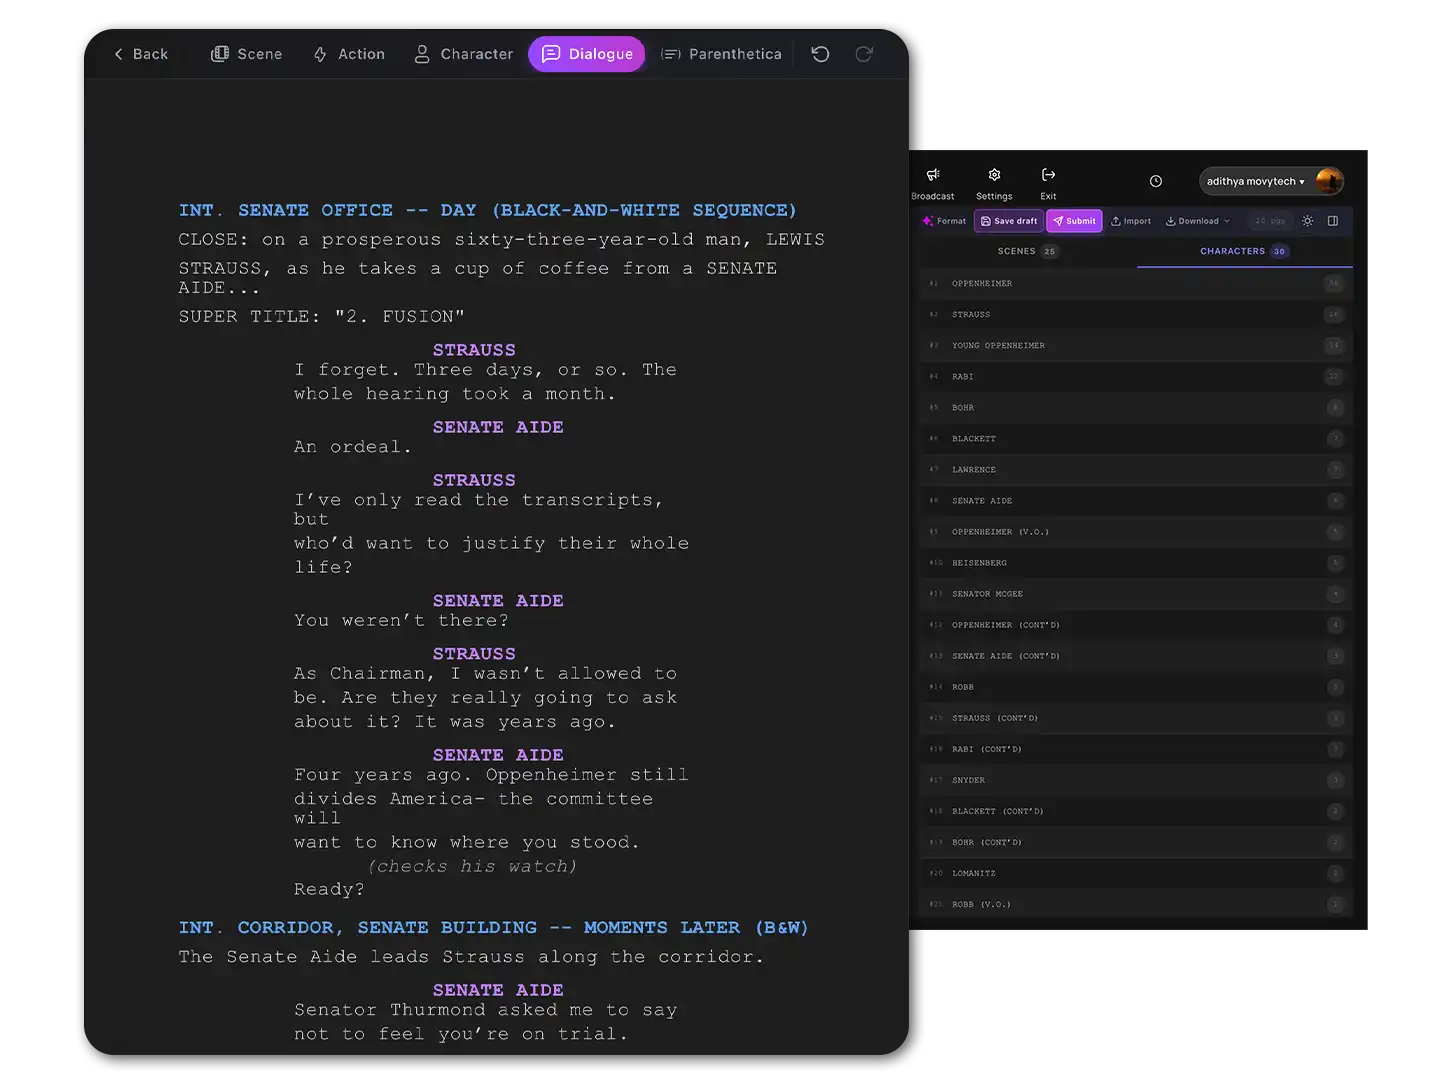Select SENATE AIDE in the characters list

(1136, 501)
